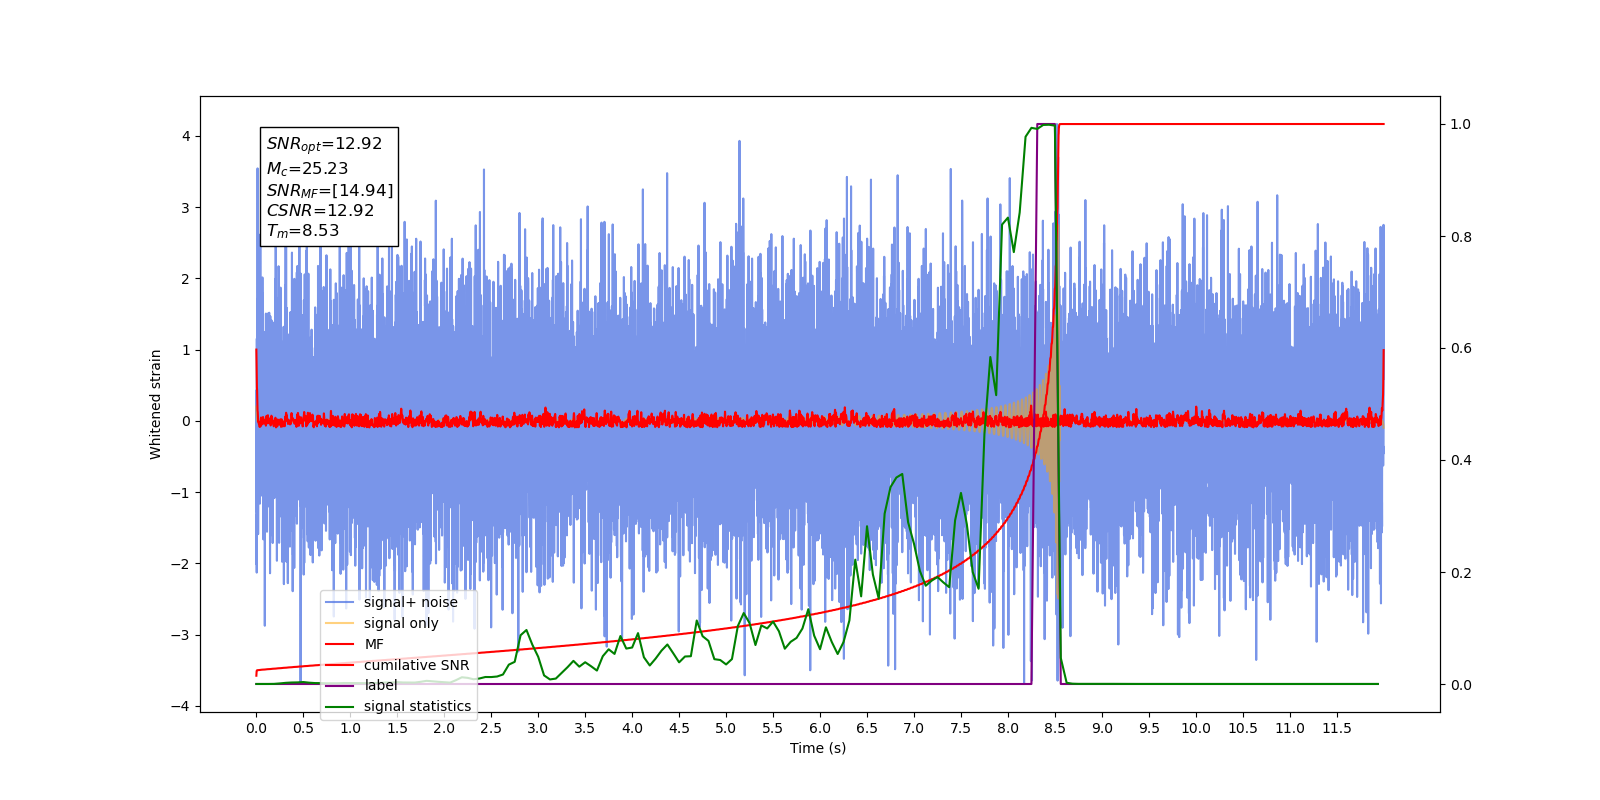
Task: Click the SNR_opt=12.92 annotation text
Action: 324,144
